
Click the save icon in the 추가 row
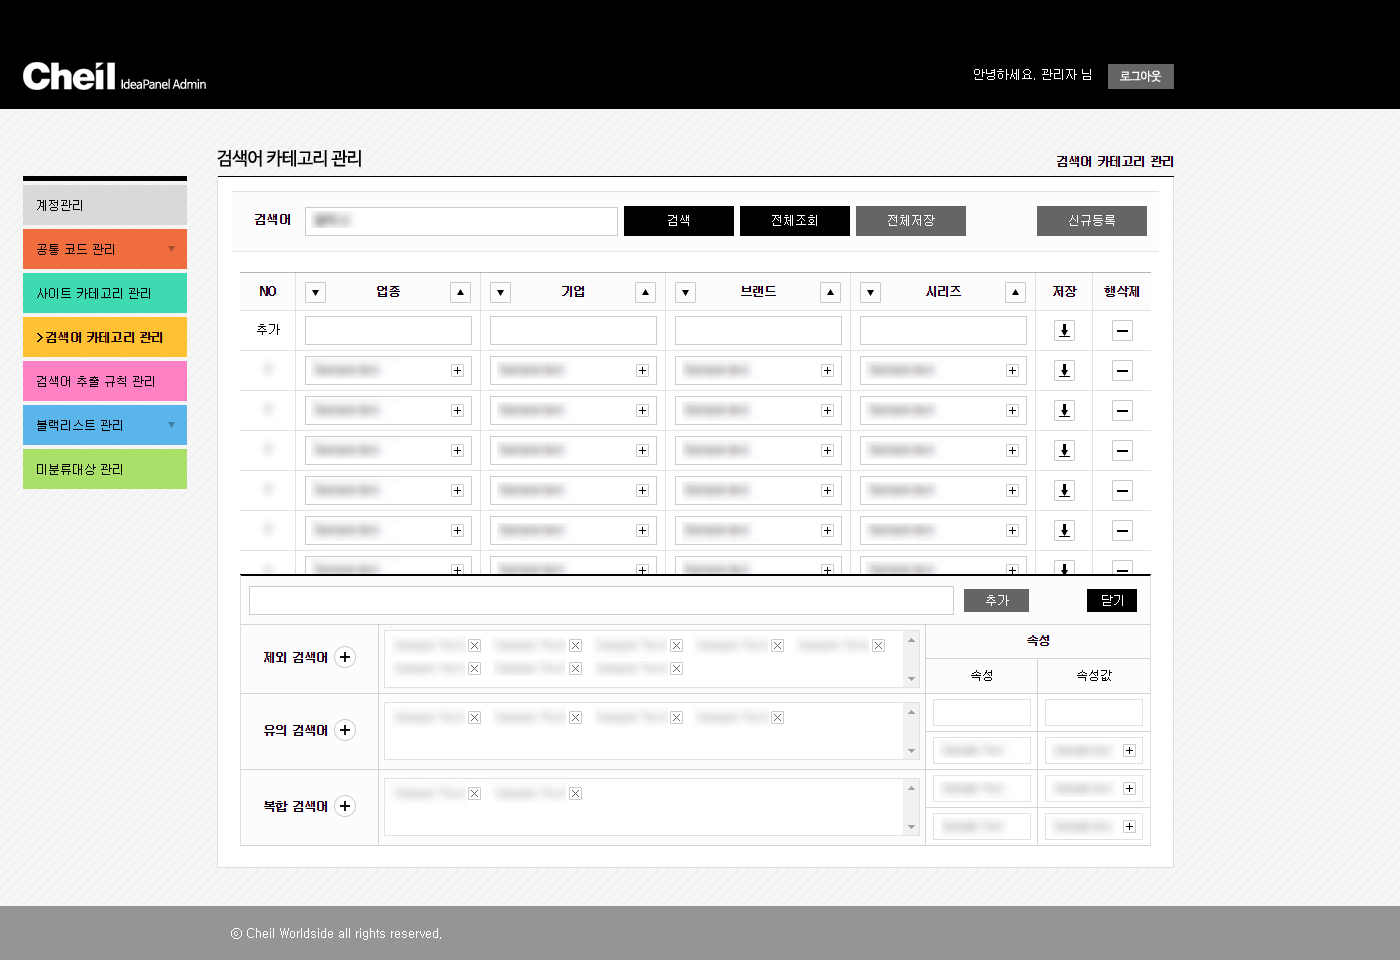tap(1064, 331)
